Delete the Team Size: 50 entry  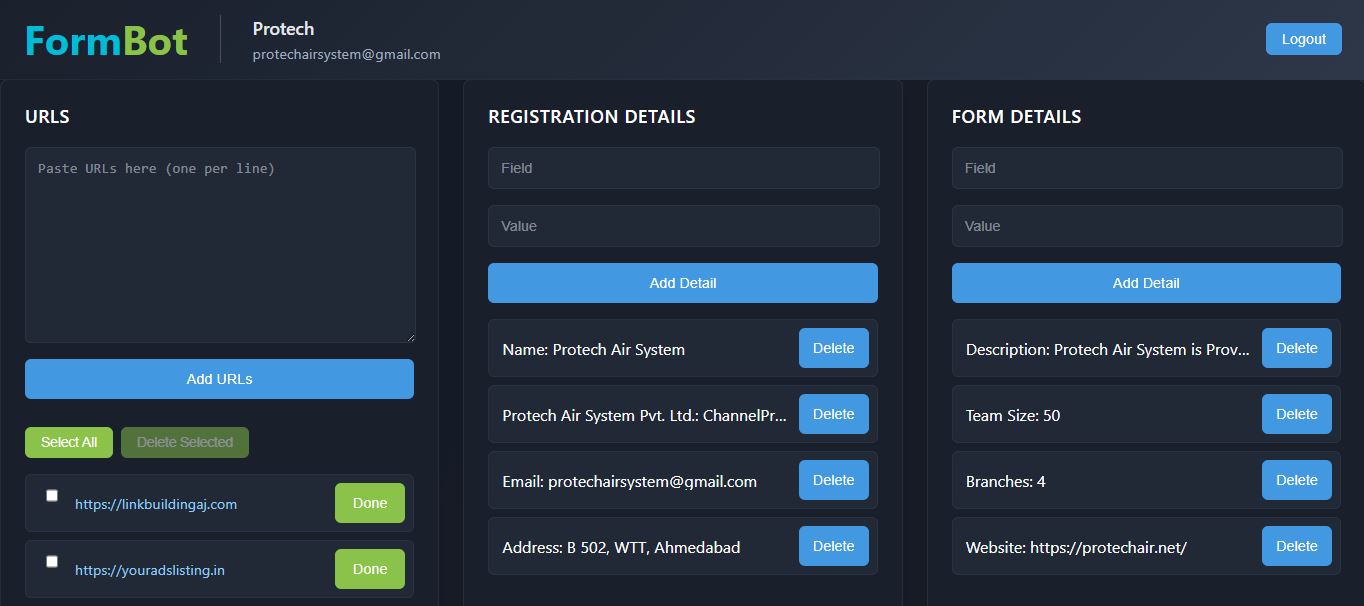click(x=1296, y=414)
